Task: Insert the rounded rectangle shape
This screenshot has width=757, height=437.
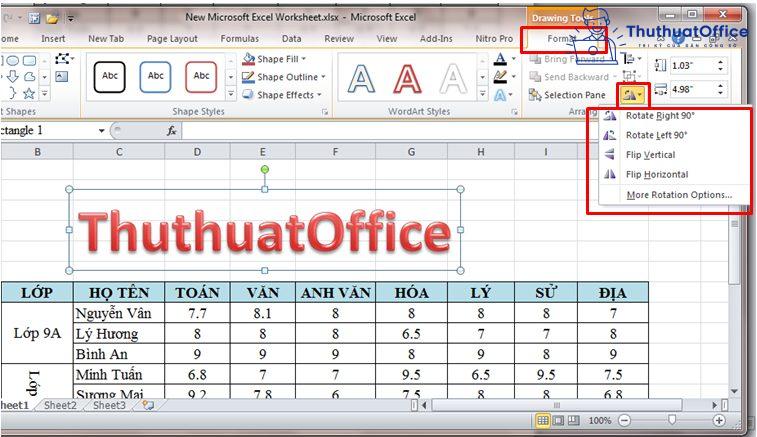Action: pyautogui.click(x=29, y=61)
